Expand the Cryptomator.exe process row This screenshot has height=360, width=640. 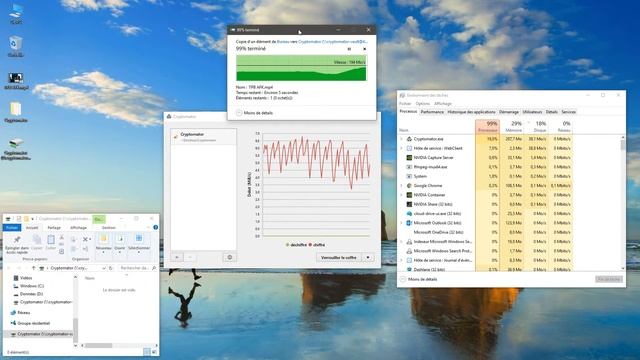point(401,139)
